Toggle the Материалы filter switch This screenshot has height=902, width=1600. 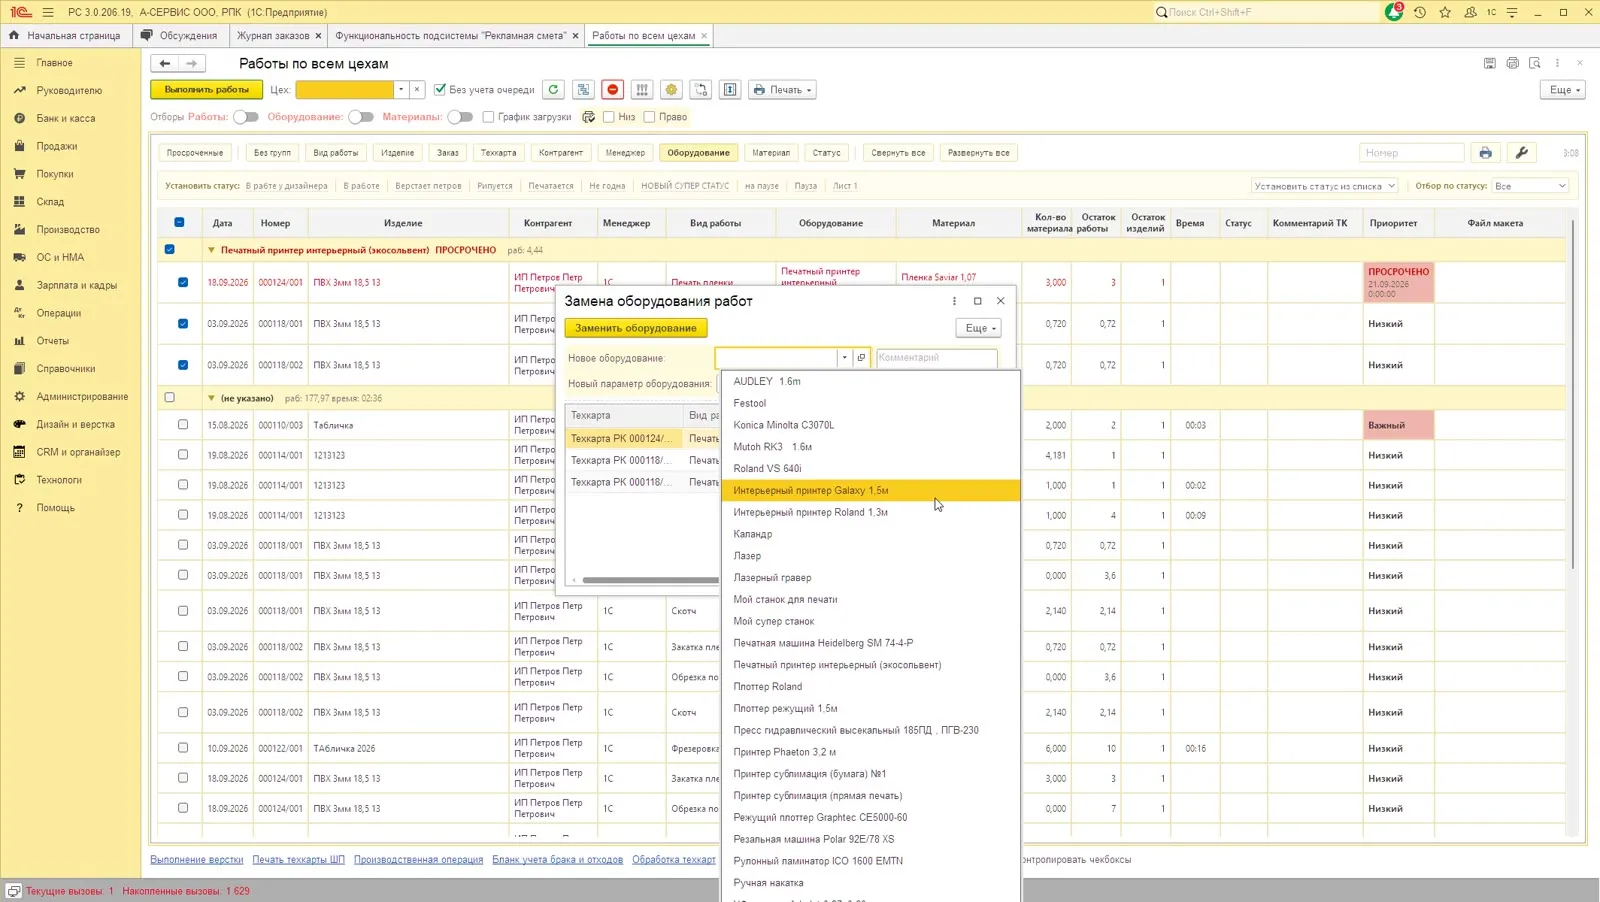coord(459,117)
